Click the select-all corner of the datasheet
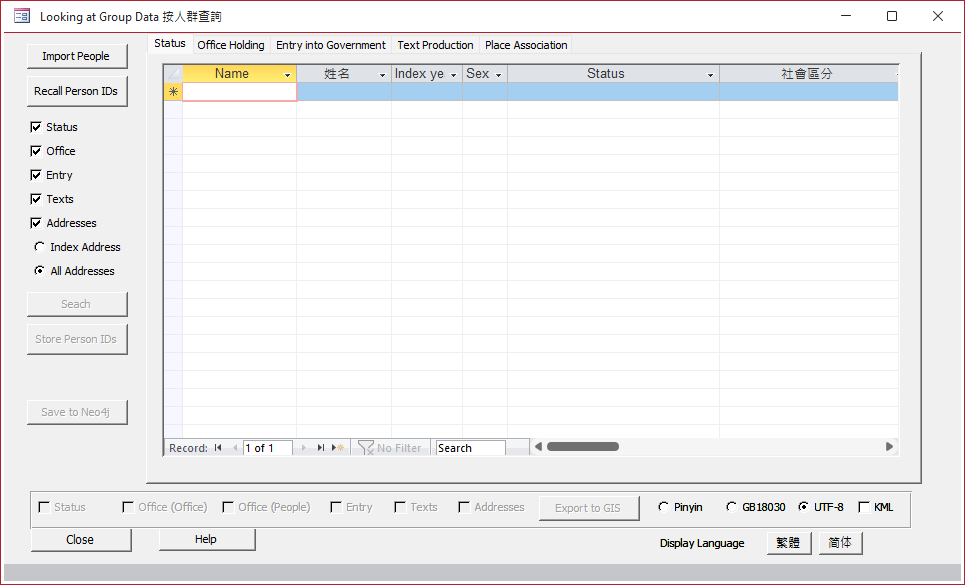 [173, 74]
